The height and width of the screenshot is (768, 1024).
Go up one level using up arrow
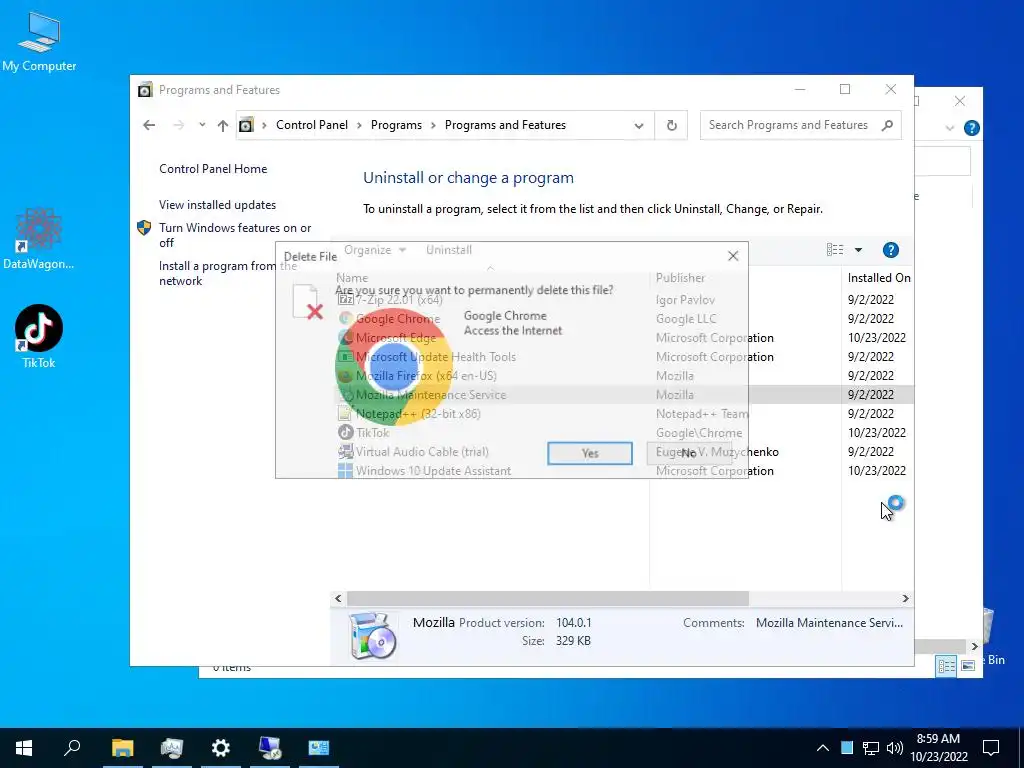pyautogui.click(x=223, y=125)
